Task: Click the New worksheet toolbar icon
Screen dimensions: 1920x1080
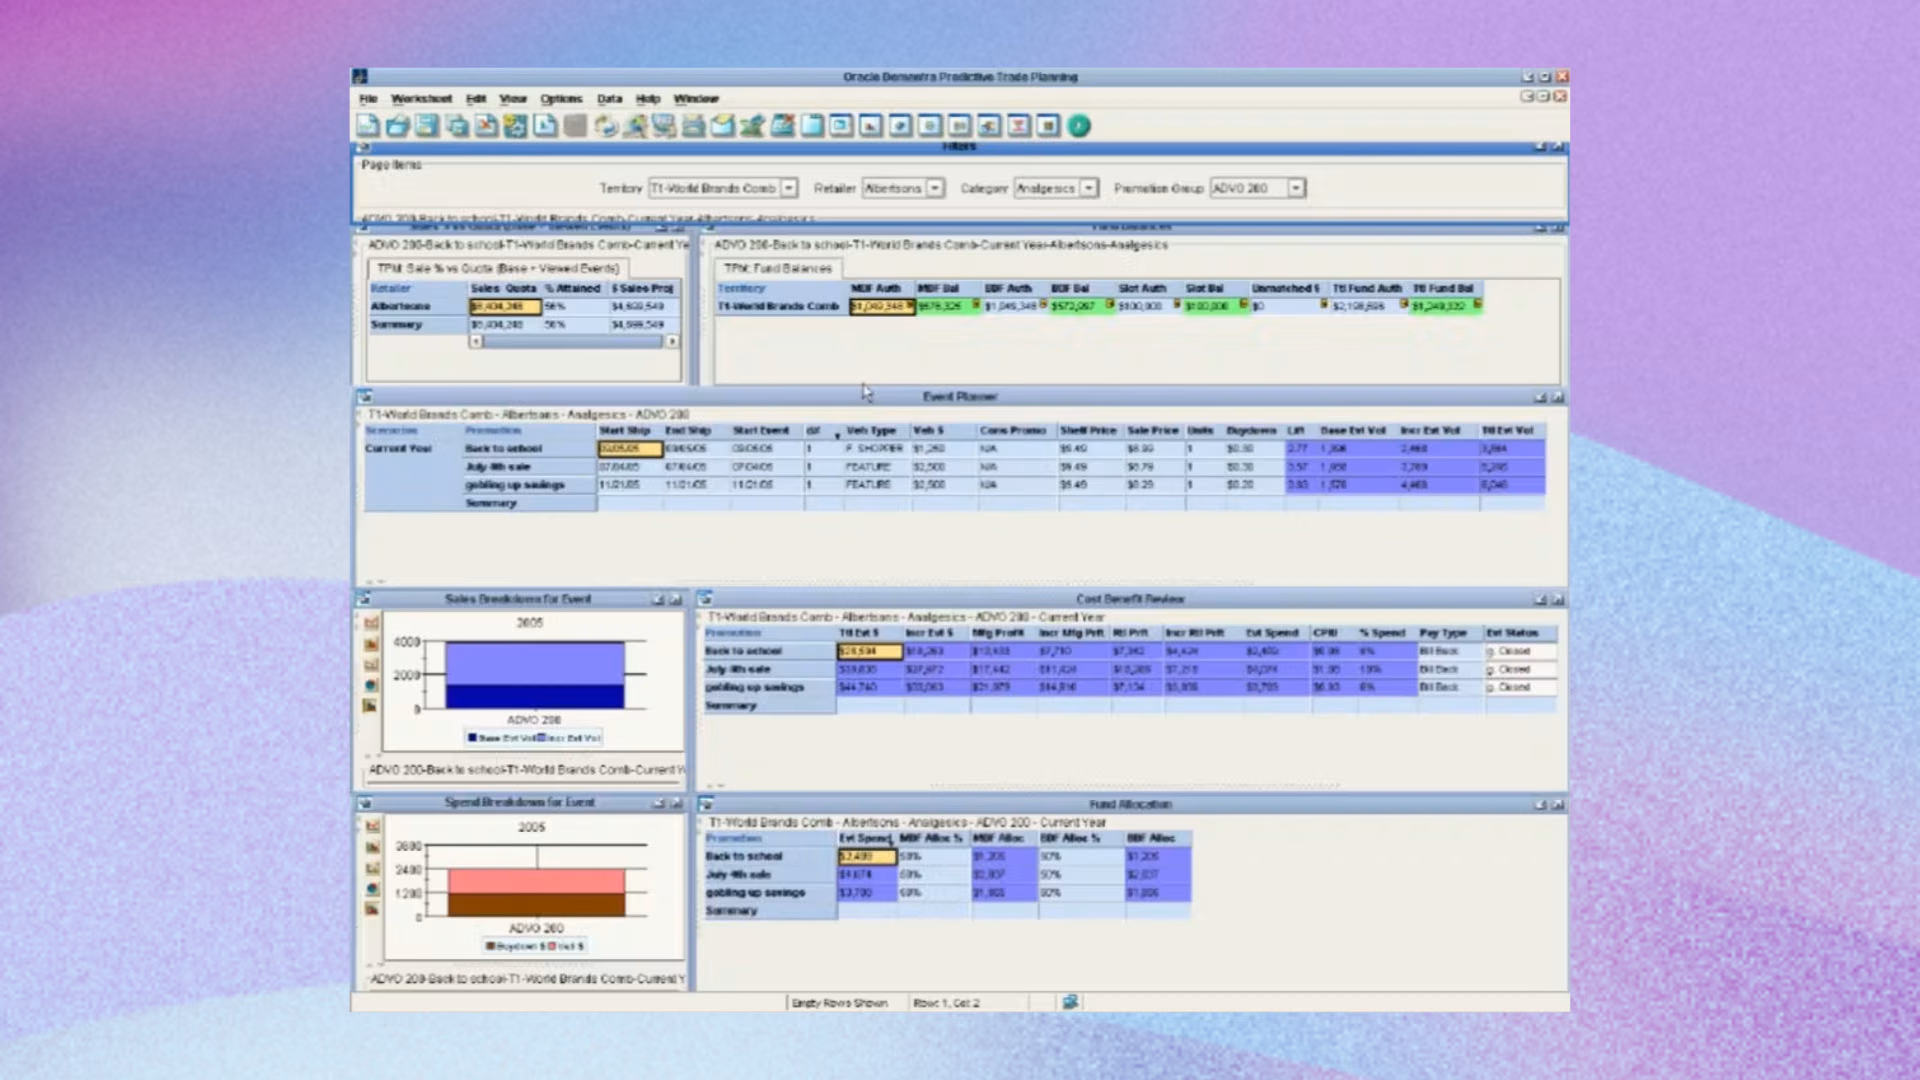Action: pyautogui.click(x=368, y=126)
